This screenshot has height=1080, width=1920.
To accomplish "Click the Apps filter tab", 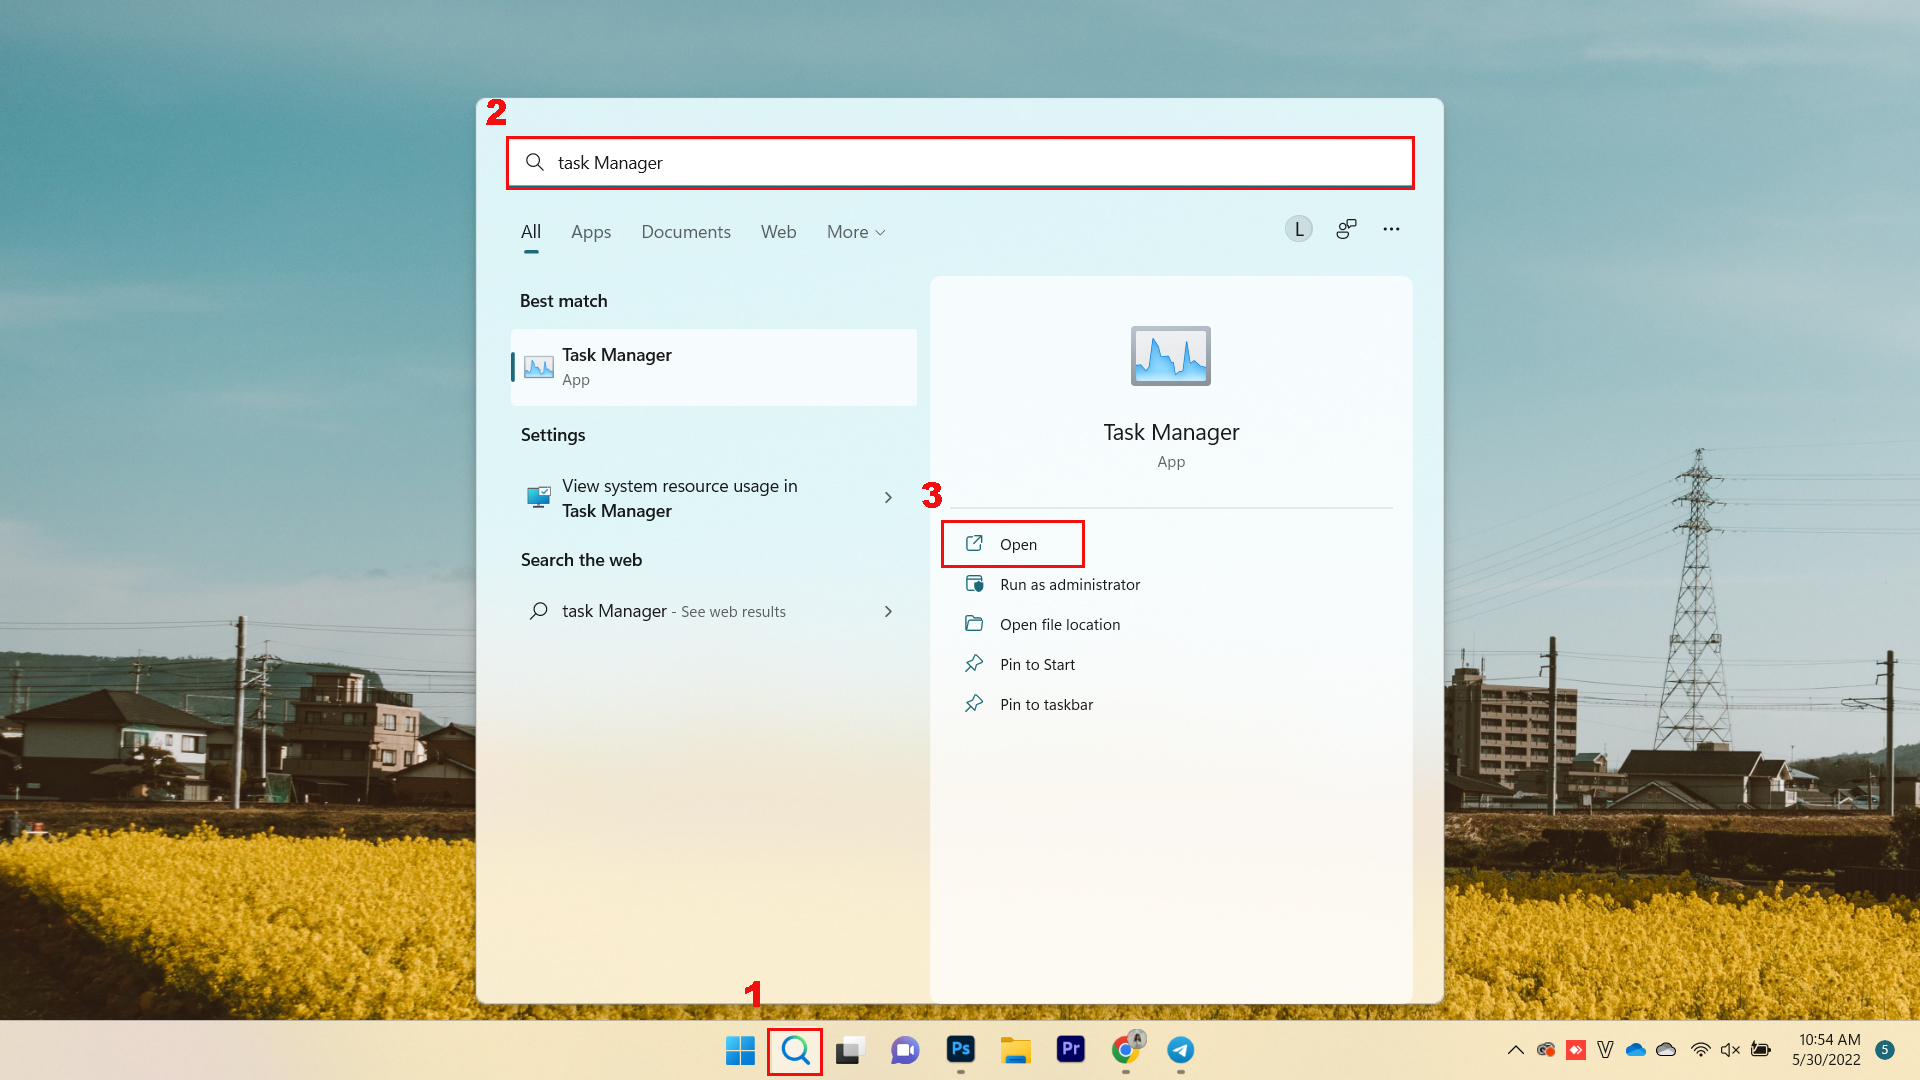I will point(589,231).
